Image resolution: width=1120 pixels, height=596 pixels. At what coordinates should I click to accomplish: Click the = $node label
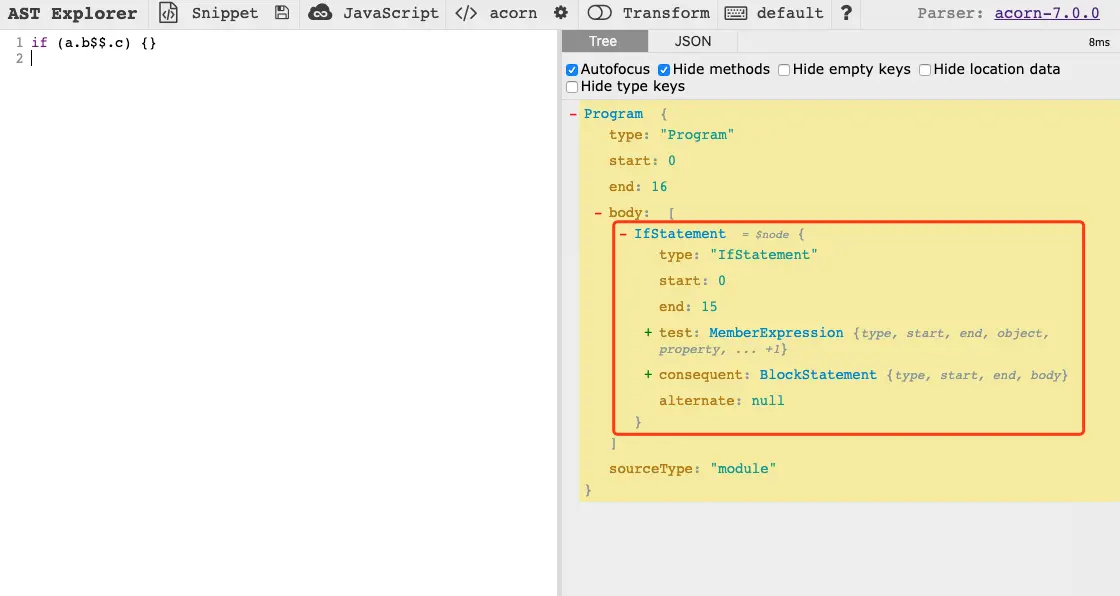pos(765,234)
